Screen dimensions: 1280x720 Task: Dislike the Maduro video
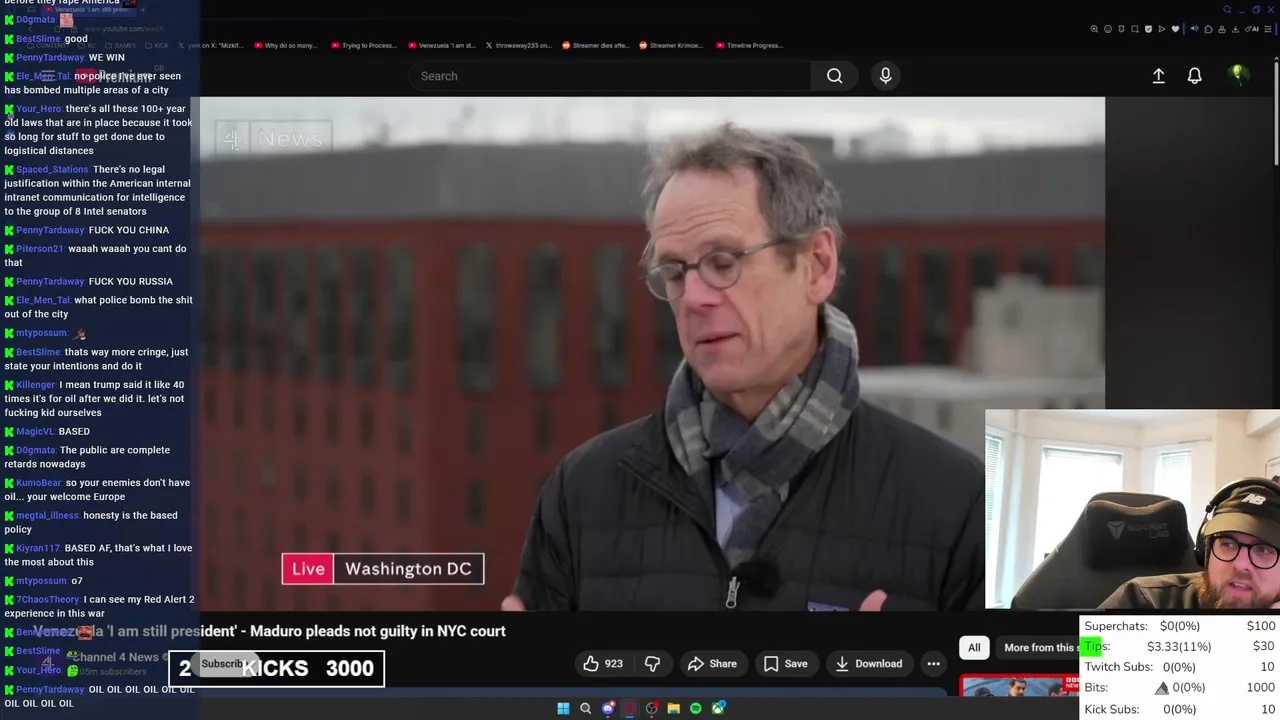pyautogui.click(x=652, y=663)
